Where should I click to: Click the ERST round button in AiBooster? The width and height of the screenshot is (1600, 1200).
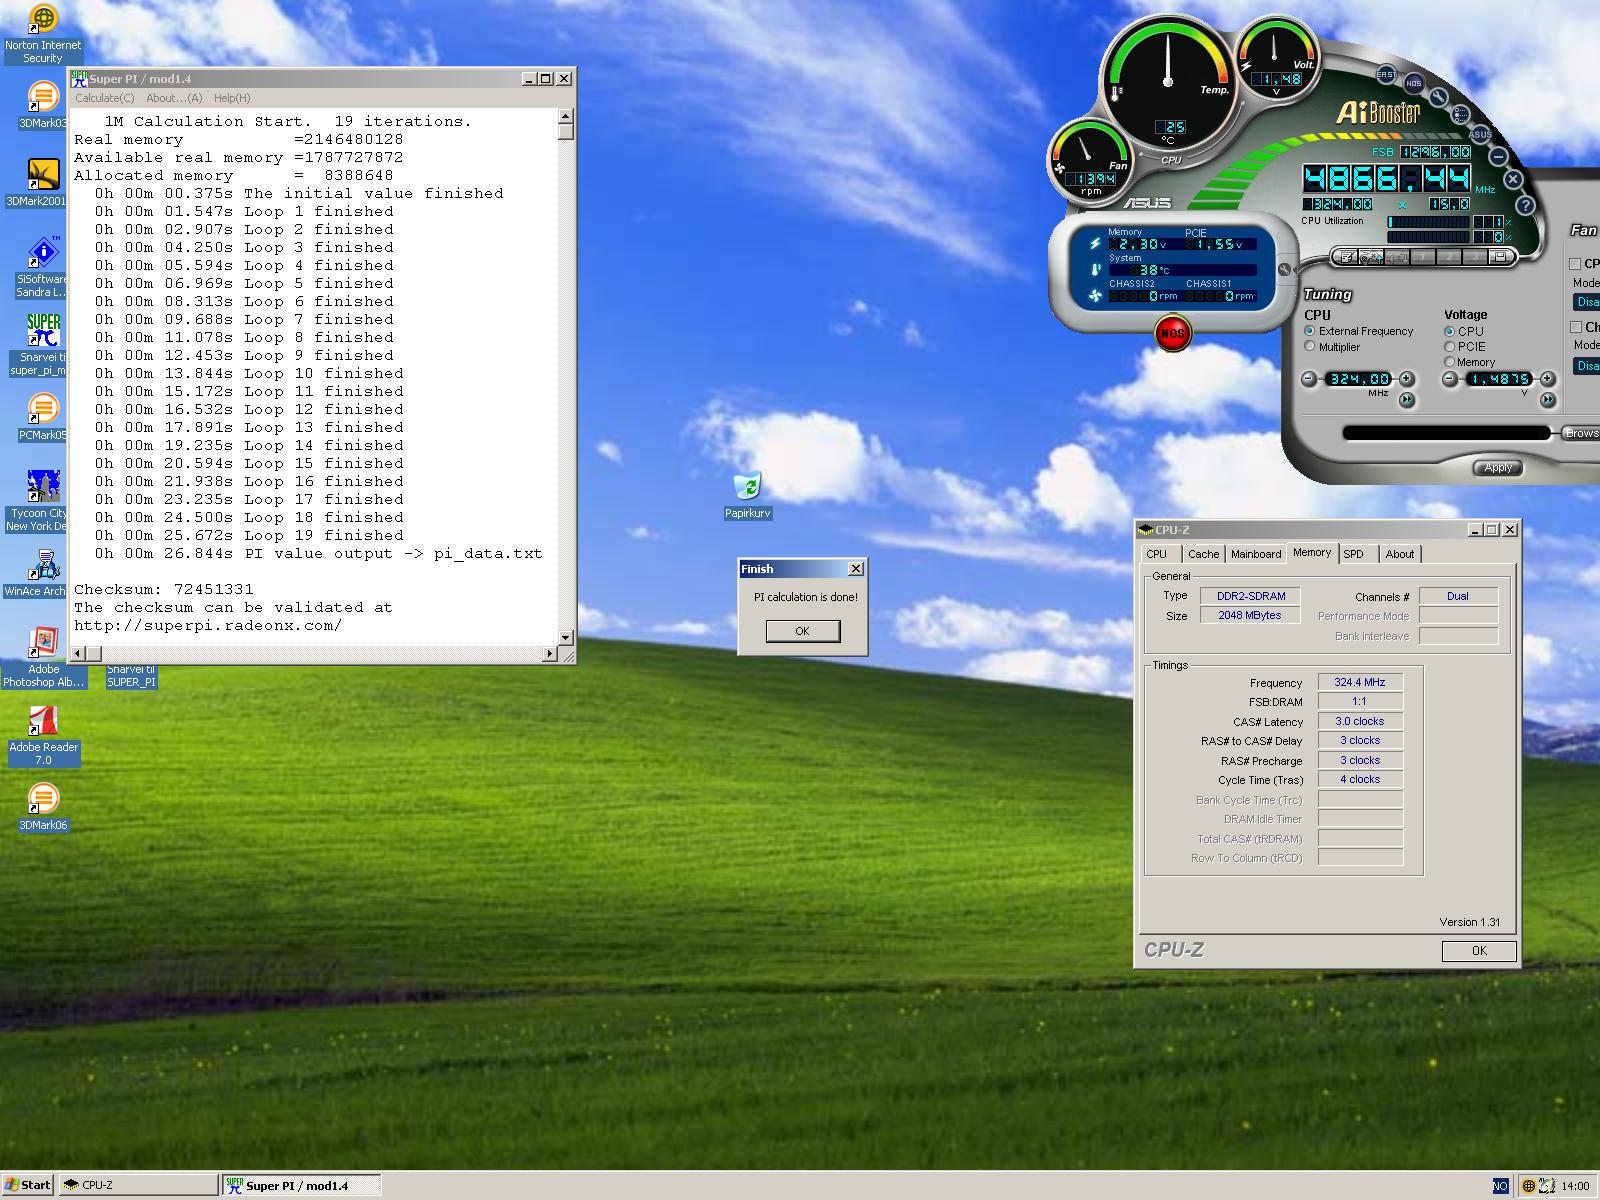[1386, 75]
